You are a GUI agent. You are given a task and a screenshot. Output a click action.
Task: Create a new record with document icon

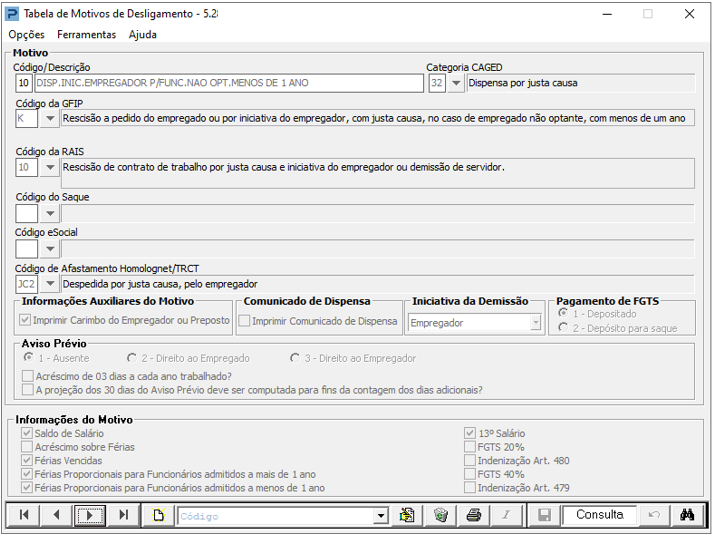pos(158,516)
